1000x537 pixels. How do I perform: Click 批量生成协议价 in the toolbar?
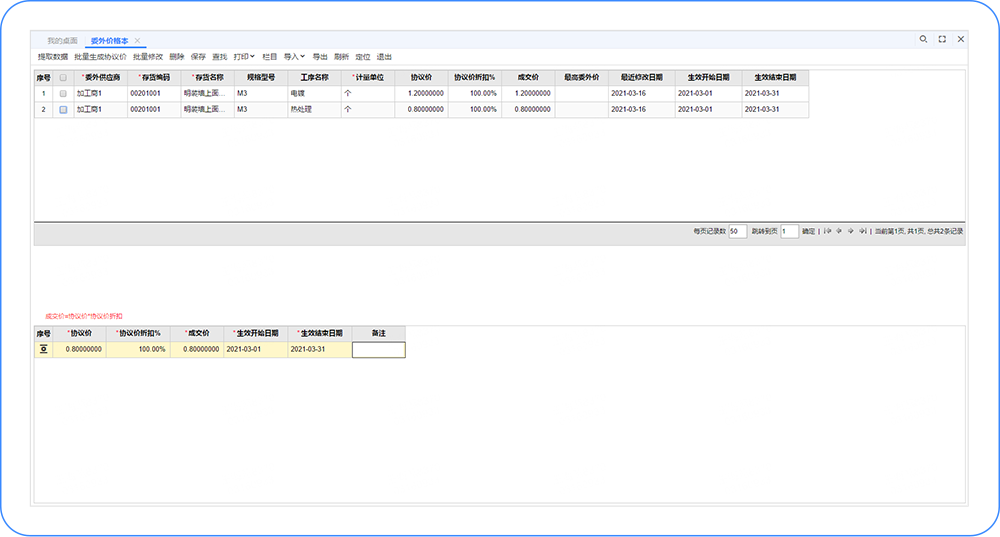(x=100, y=57)
